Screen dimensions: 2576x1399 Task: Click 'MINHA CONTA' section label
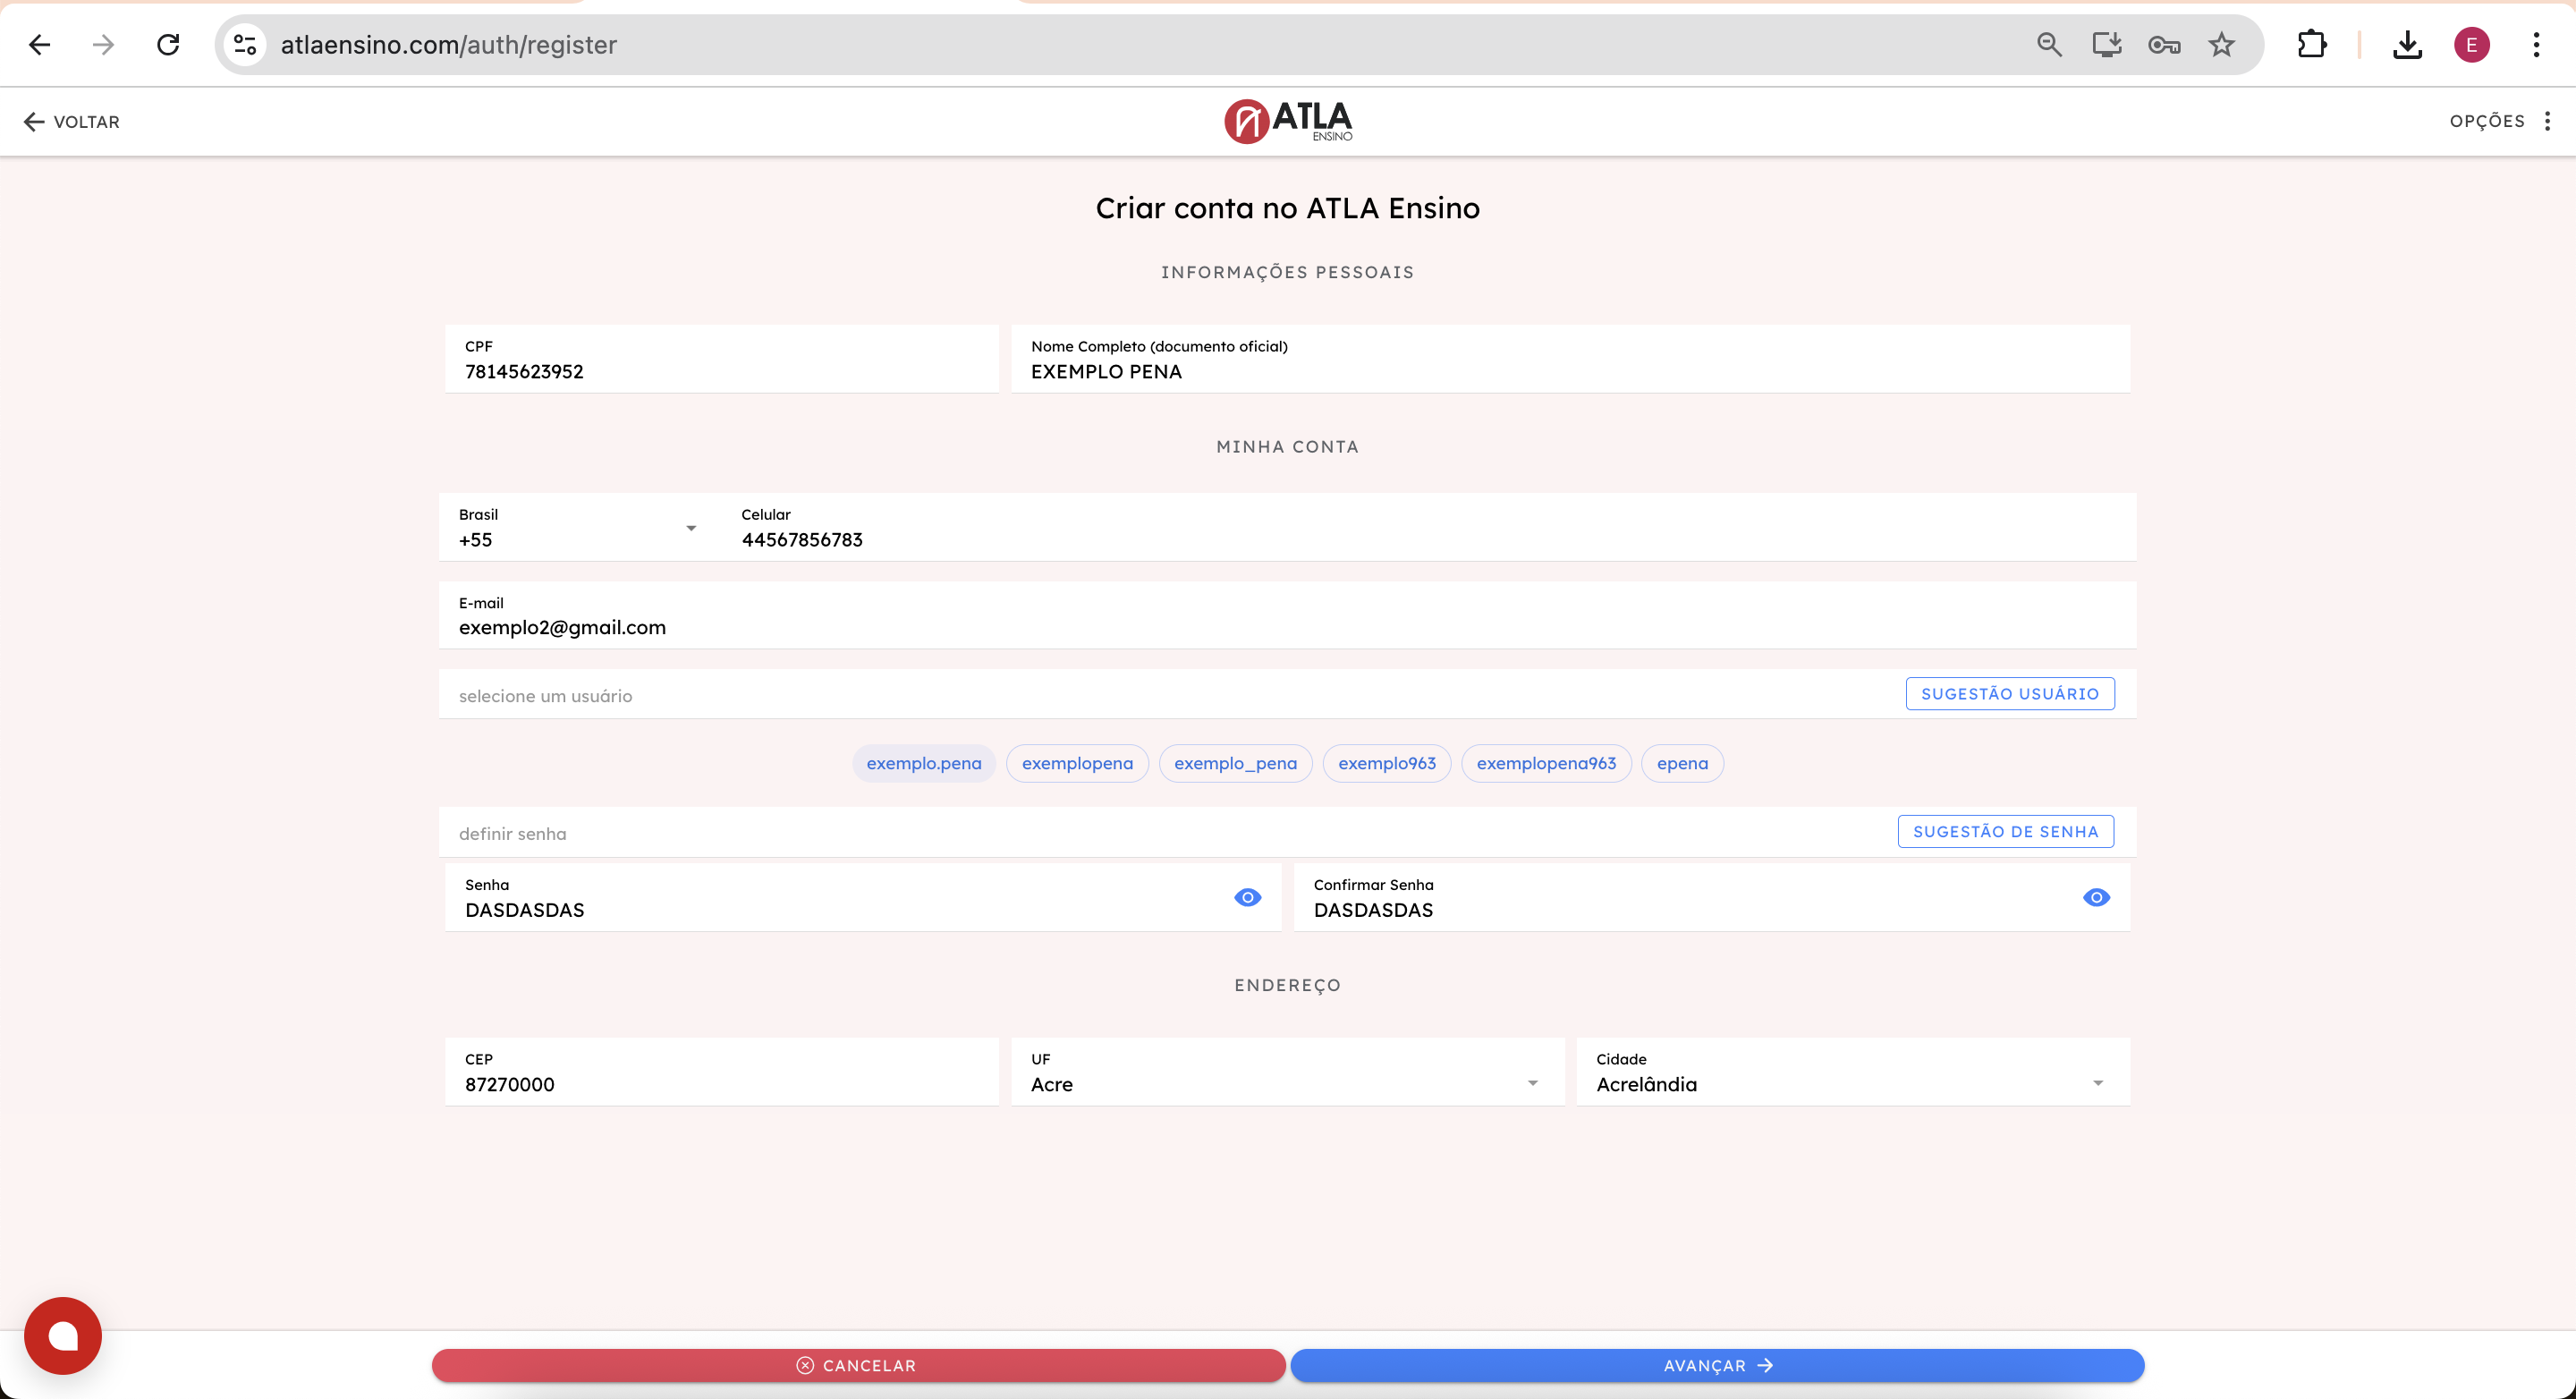click(x=1287, y=447)
